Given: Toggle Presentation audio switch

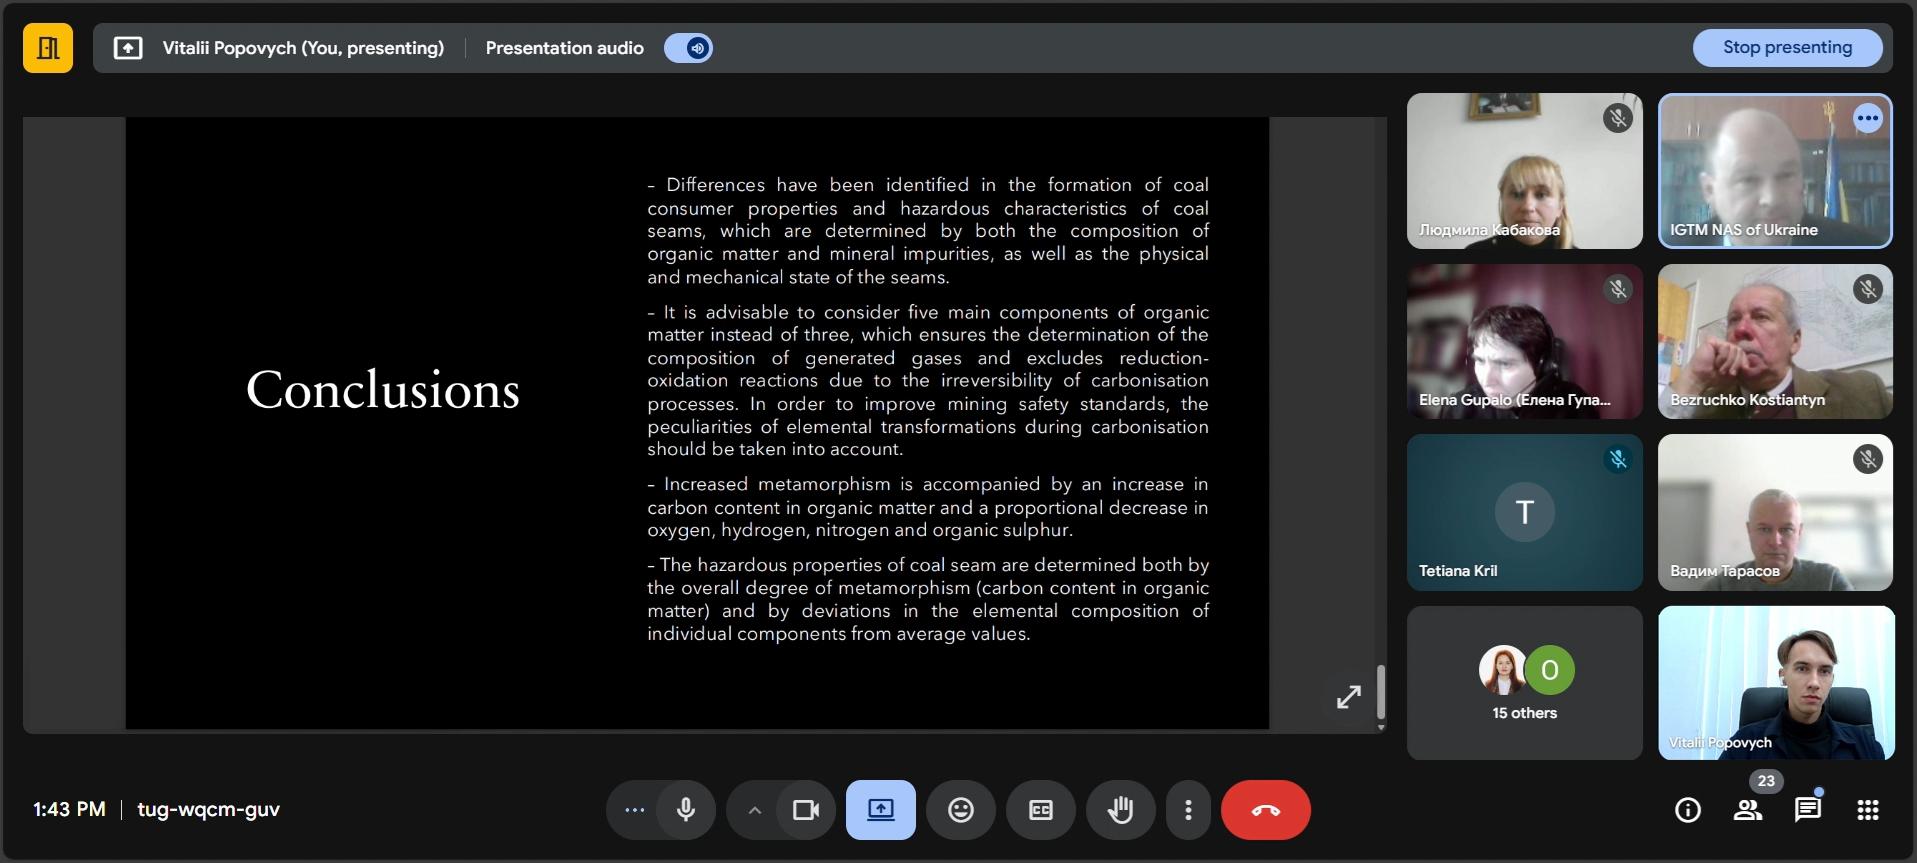Looking at the screenshot, I should [688, 48].
